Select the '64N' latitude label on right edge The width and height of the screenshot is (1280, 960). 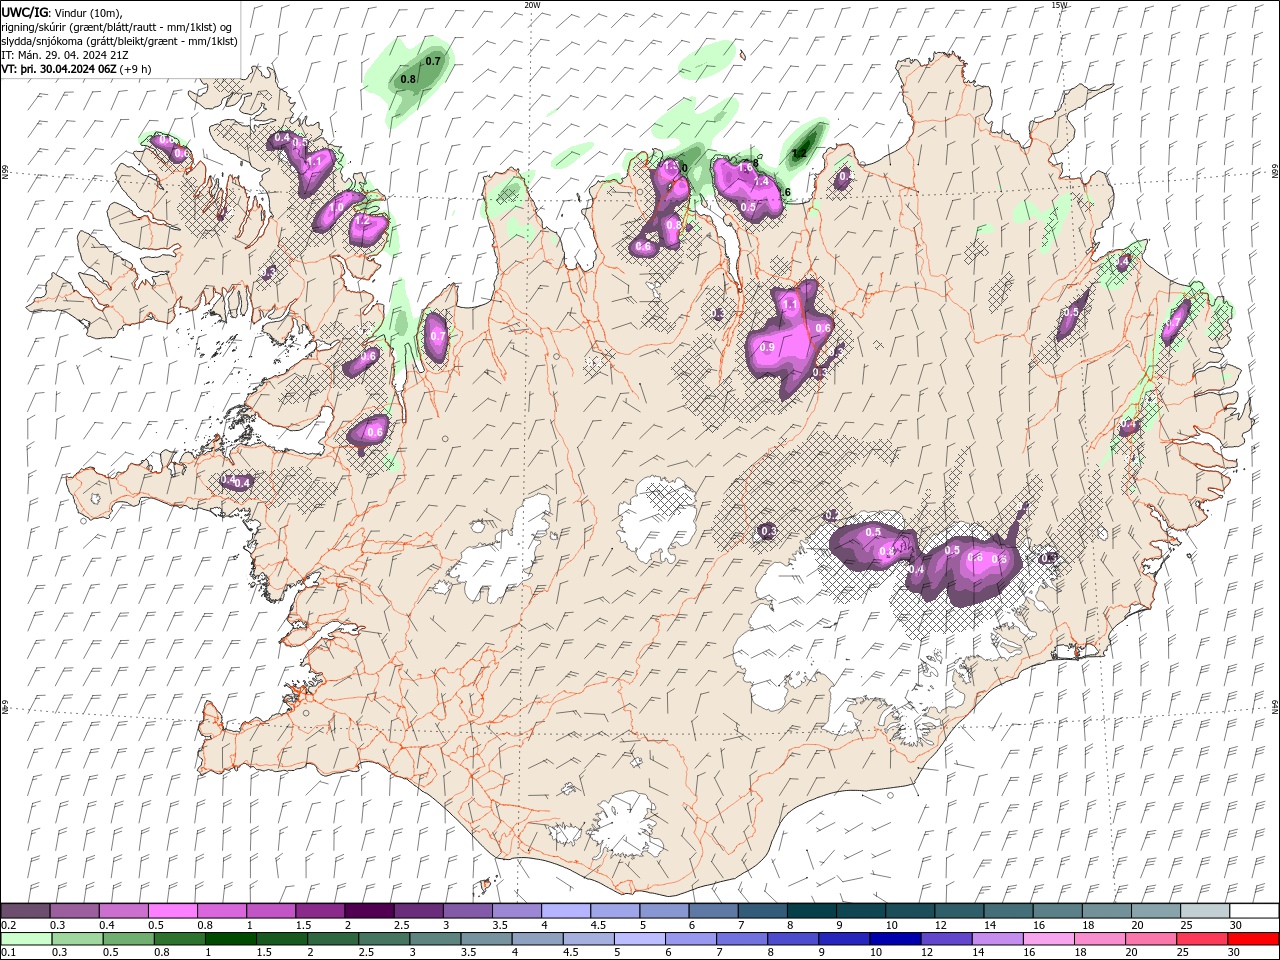tap(1275, 707)
